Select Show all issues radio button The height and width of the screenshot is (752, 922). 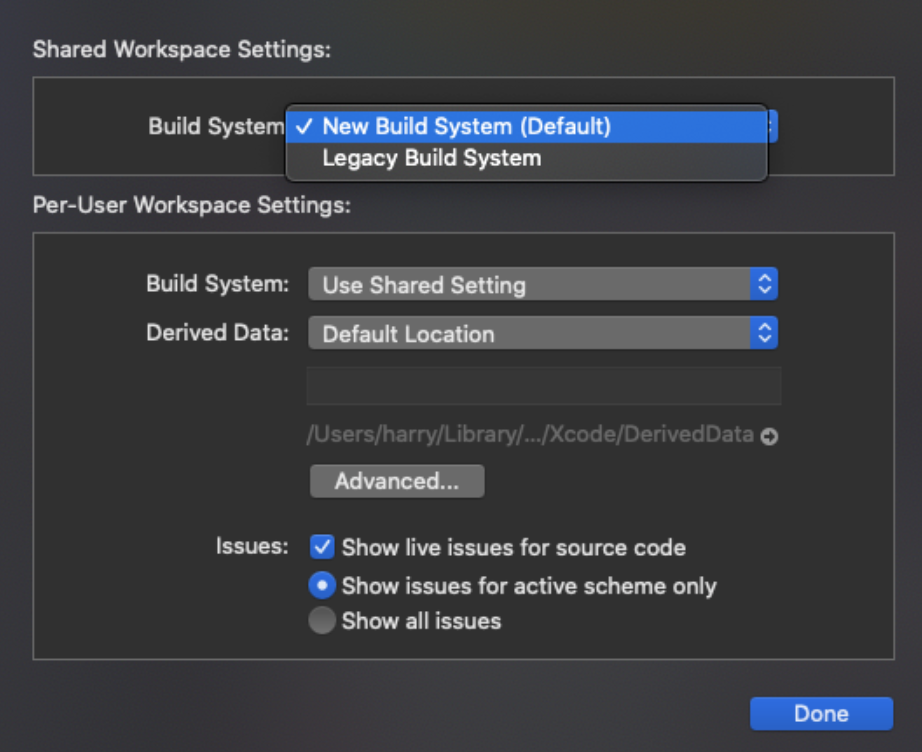(322, 621)
